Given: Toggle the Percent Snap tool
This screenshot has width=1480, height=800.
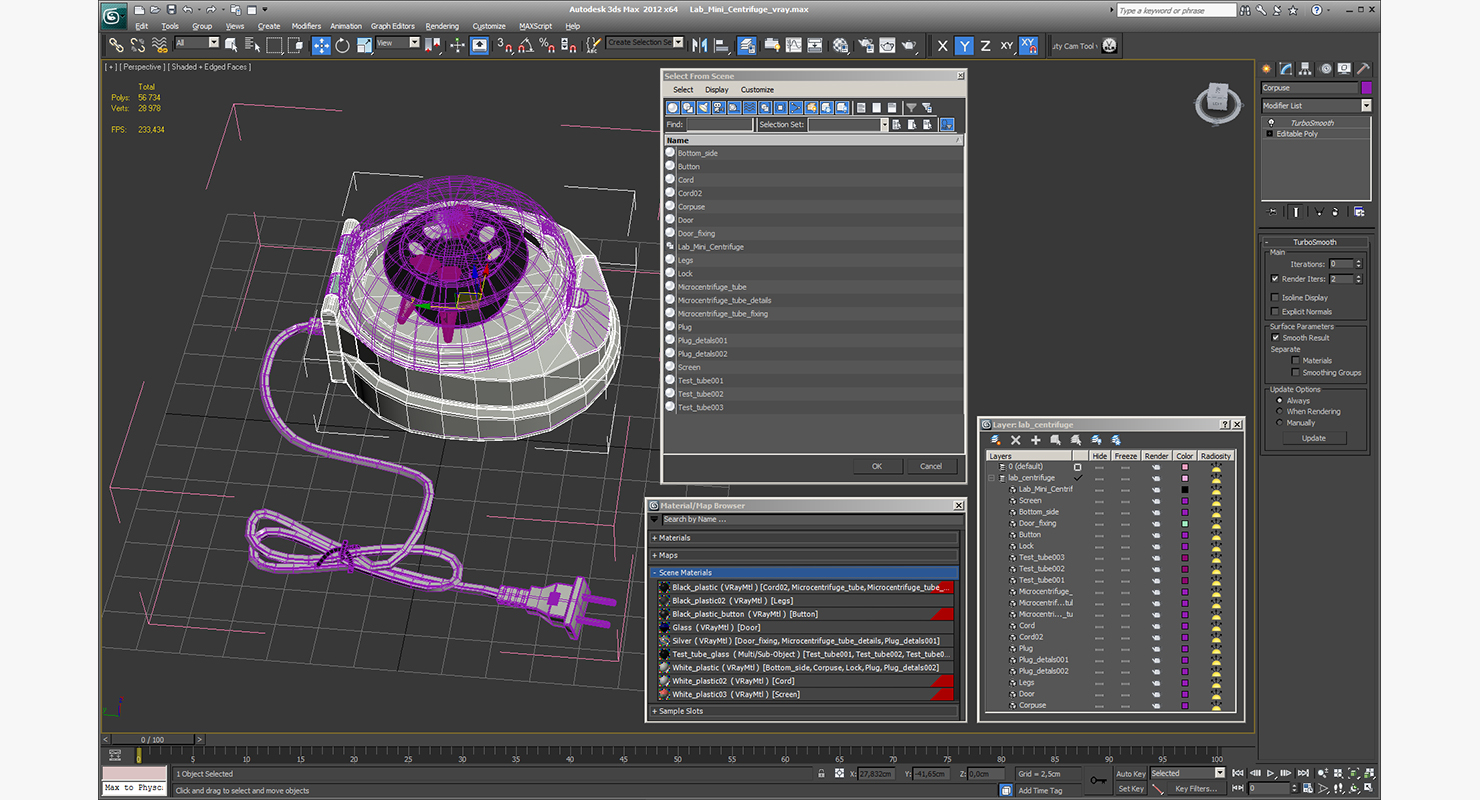Looking at the screenshot, I should pyautogui.click(x=548, y=45).
